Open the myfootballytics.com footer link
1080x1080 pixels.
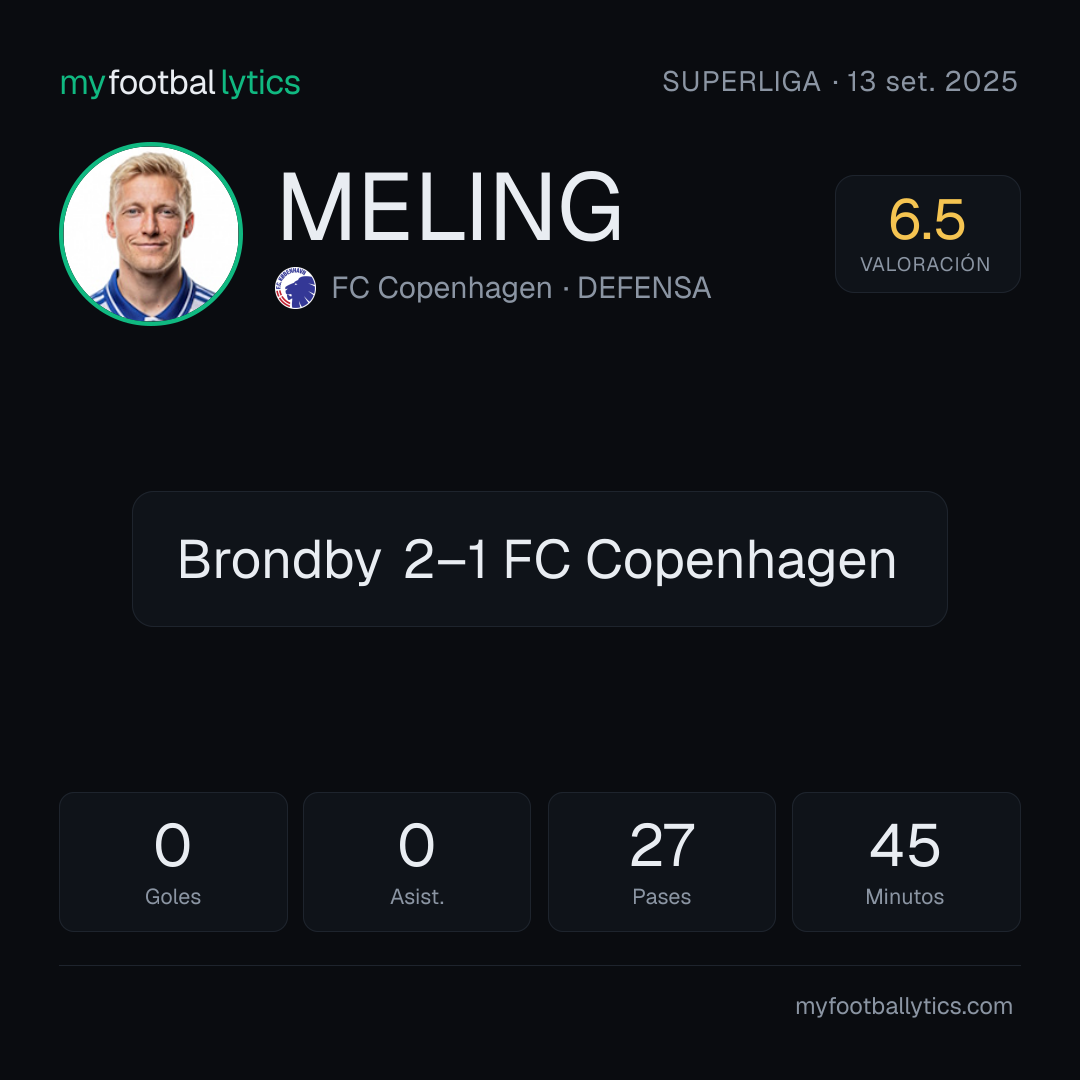click(x=904, y=1006)
